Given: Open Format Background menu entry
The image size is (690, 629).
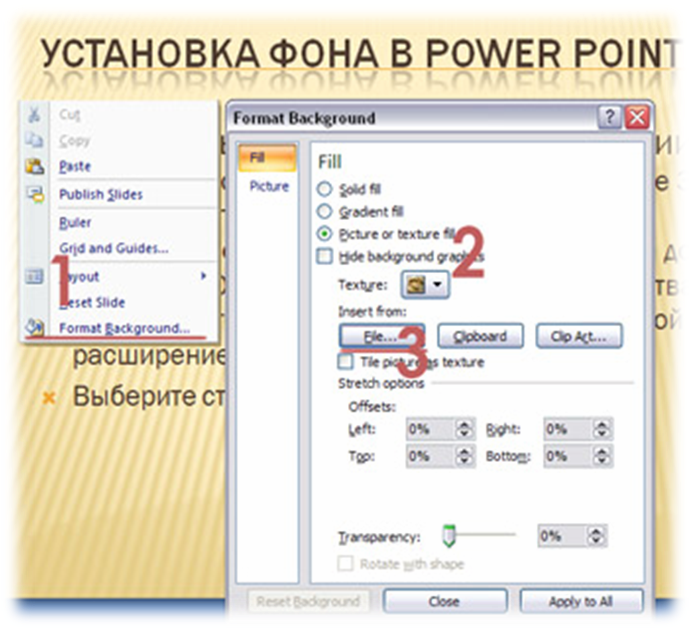Looking at the screenshot, I should click(x=125, y=328).
